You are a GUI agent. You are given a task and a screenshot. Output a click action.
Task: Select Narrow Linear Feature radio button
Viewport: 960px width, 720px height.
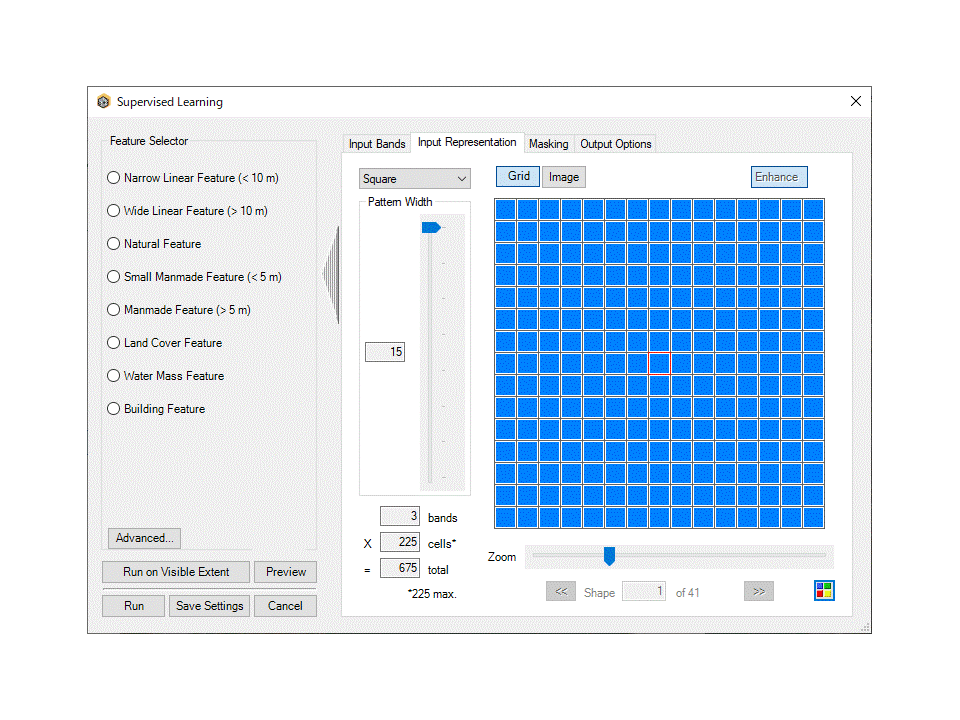coord(113,178)
